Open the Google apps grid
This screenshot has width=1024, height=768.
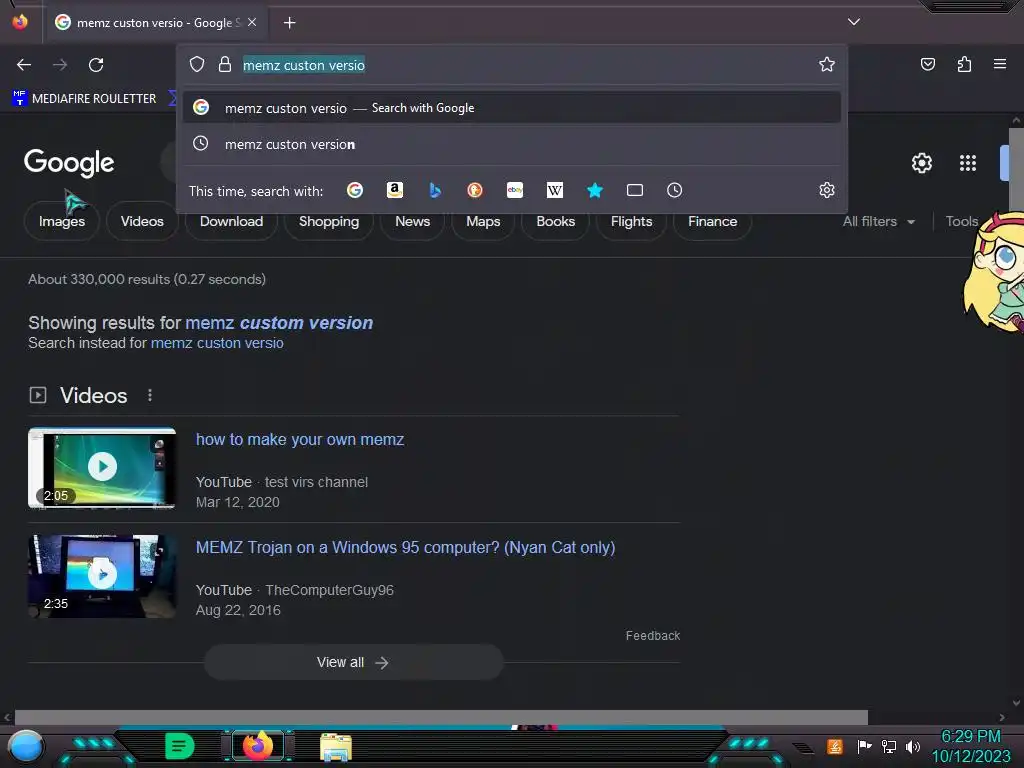click(968, 163)
